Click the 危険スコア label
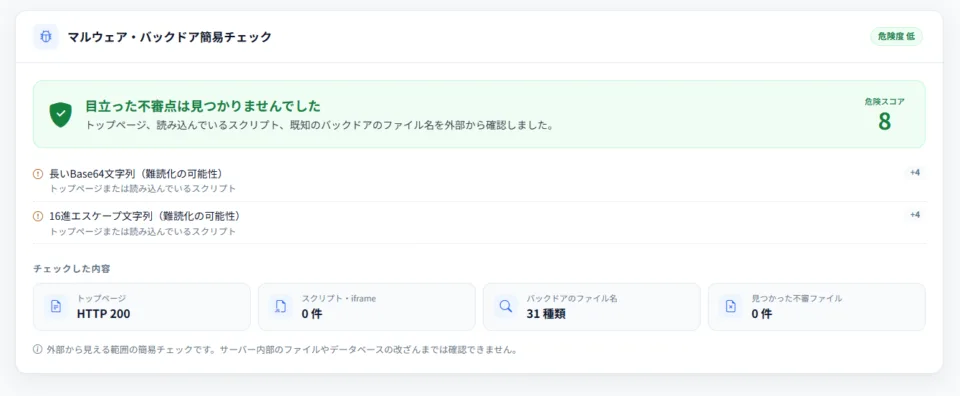This screenshot has width=960, height=396. pos(884,102)
